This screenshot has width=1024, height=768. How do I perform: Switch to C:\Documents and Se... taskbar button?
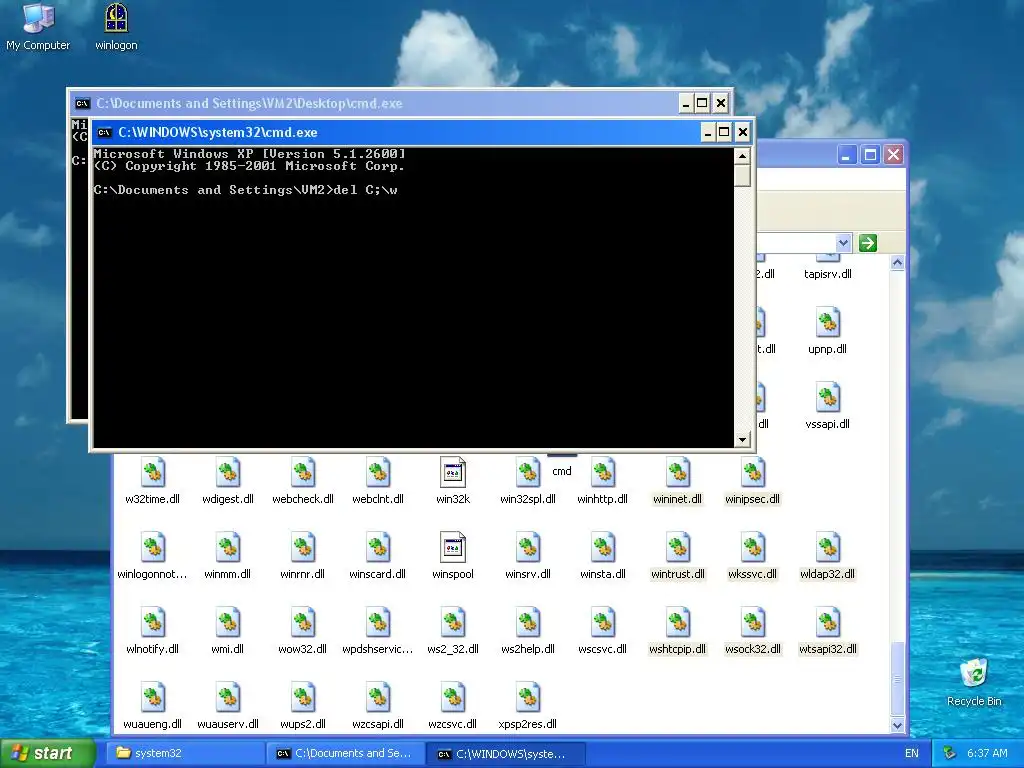pyautogui.click(x=346, y=753)
